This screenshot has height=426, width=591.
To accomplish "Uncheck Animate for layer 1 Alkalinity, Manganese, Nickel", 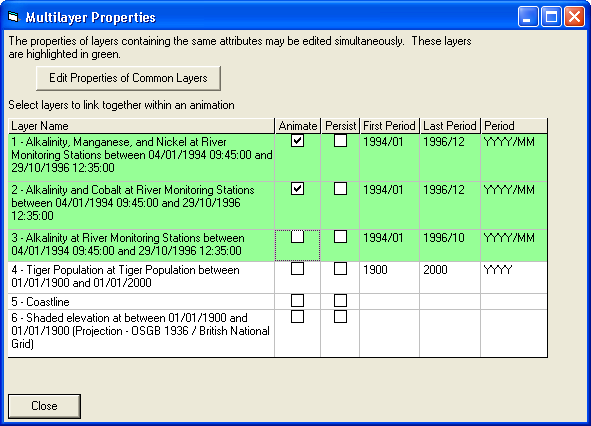I will pos(297,141).
